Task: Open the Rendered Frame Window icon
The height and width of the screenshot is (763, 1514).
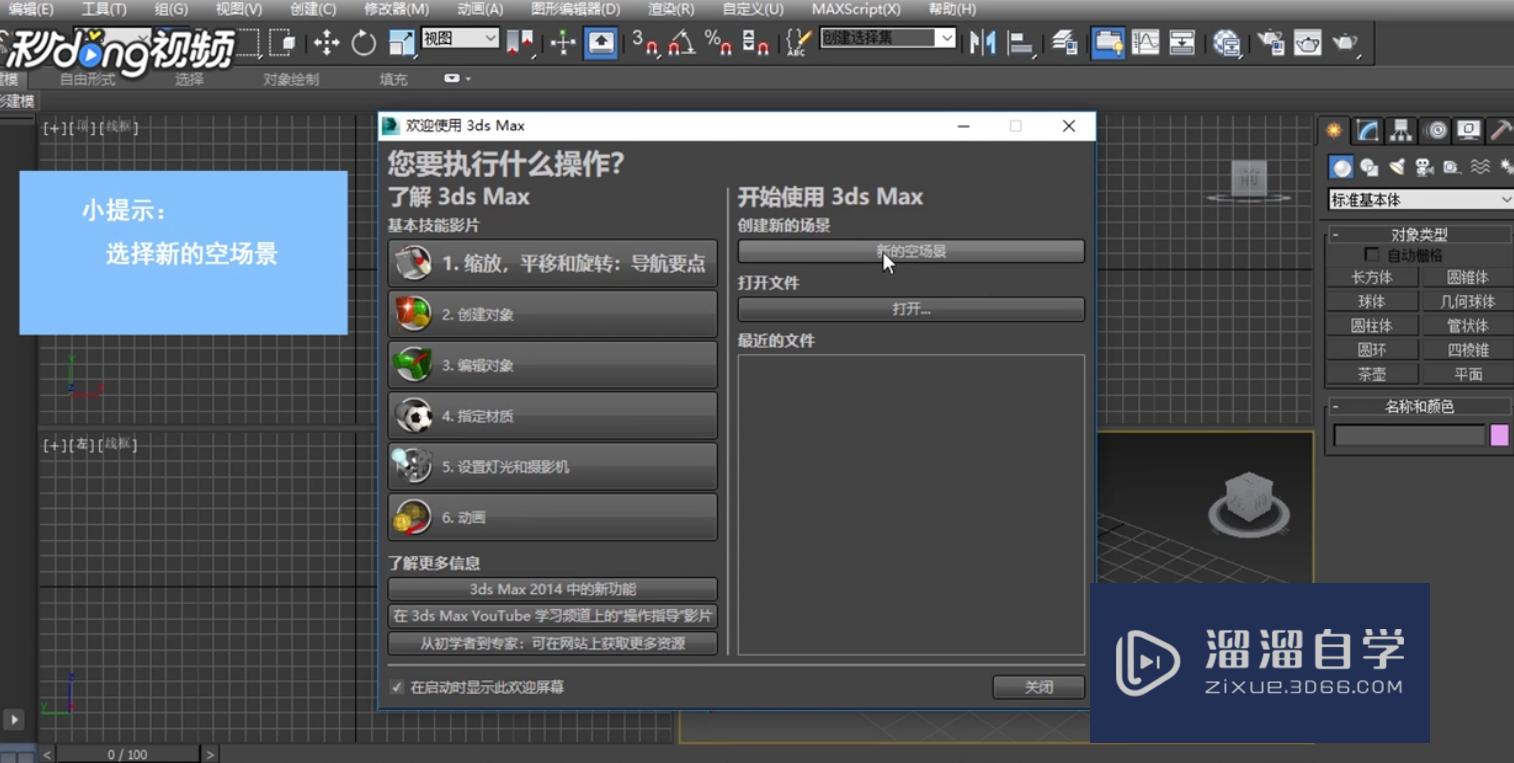Action: [x=1308, y=42]
